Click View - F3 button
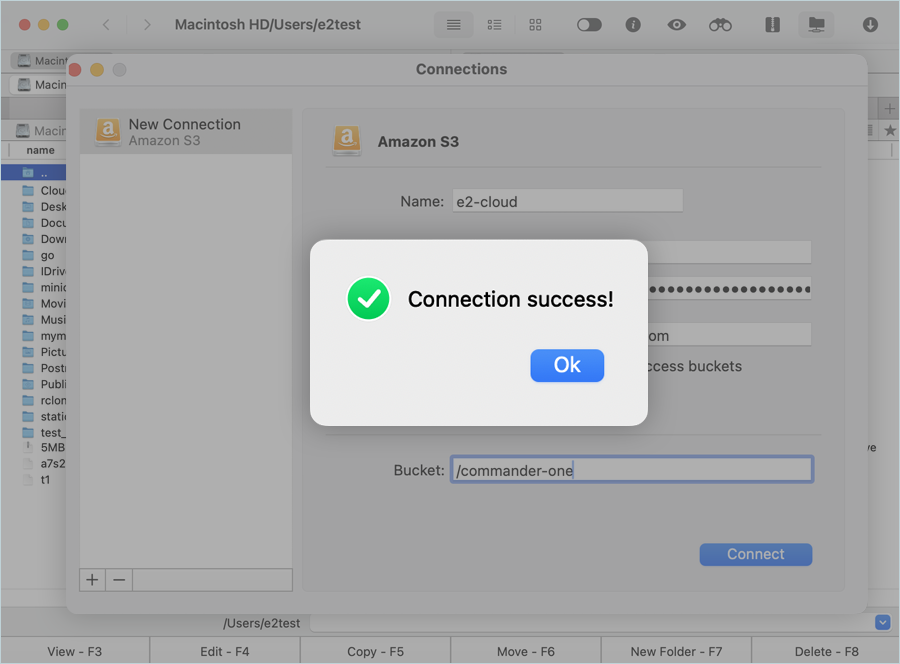Screen dimensions: 900x664 click(x=75, y=651)
